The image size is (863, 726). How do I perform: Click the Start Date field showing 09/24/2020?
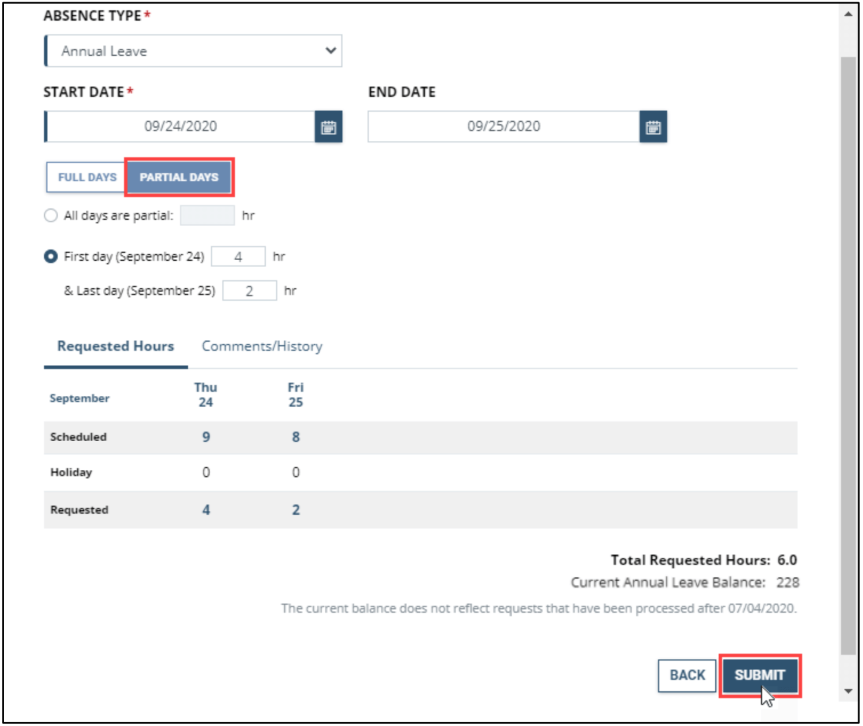click(x=180, y=126)
